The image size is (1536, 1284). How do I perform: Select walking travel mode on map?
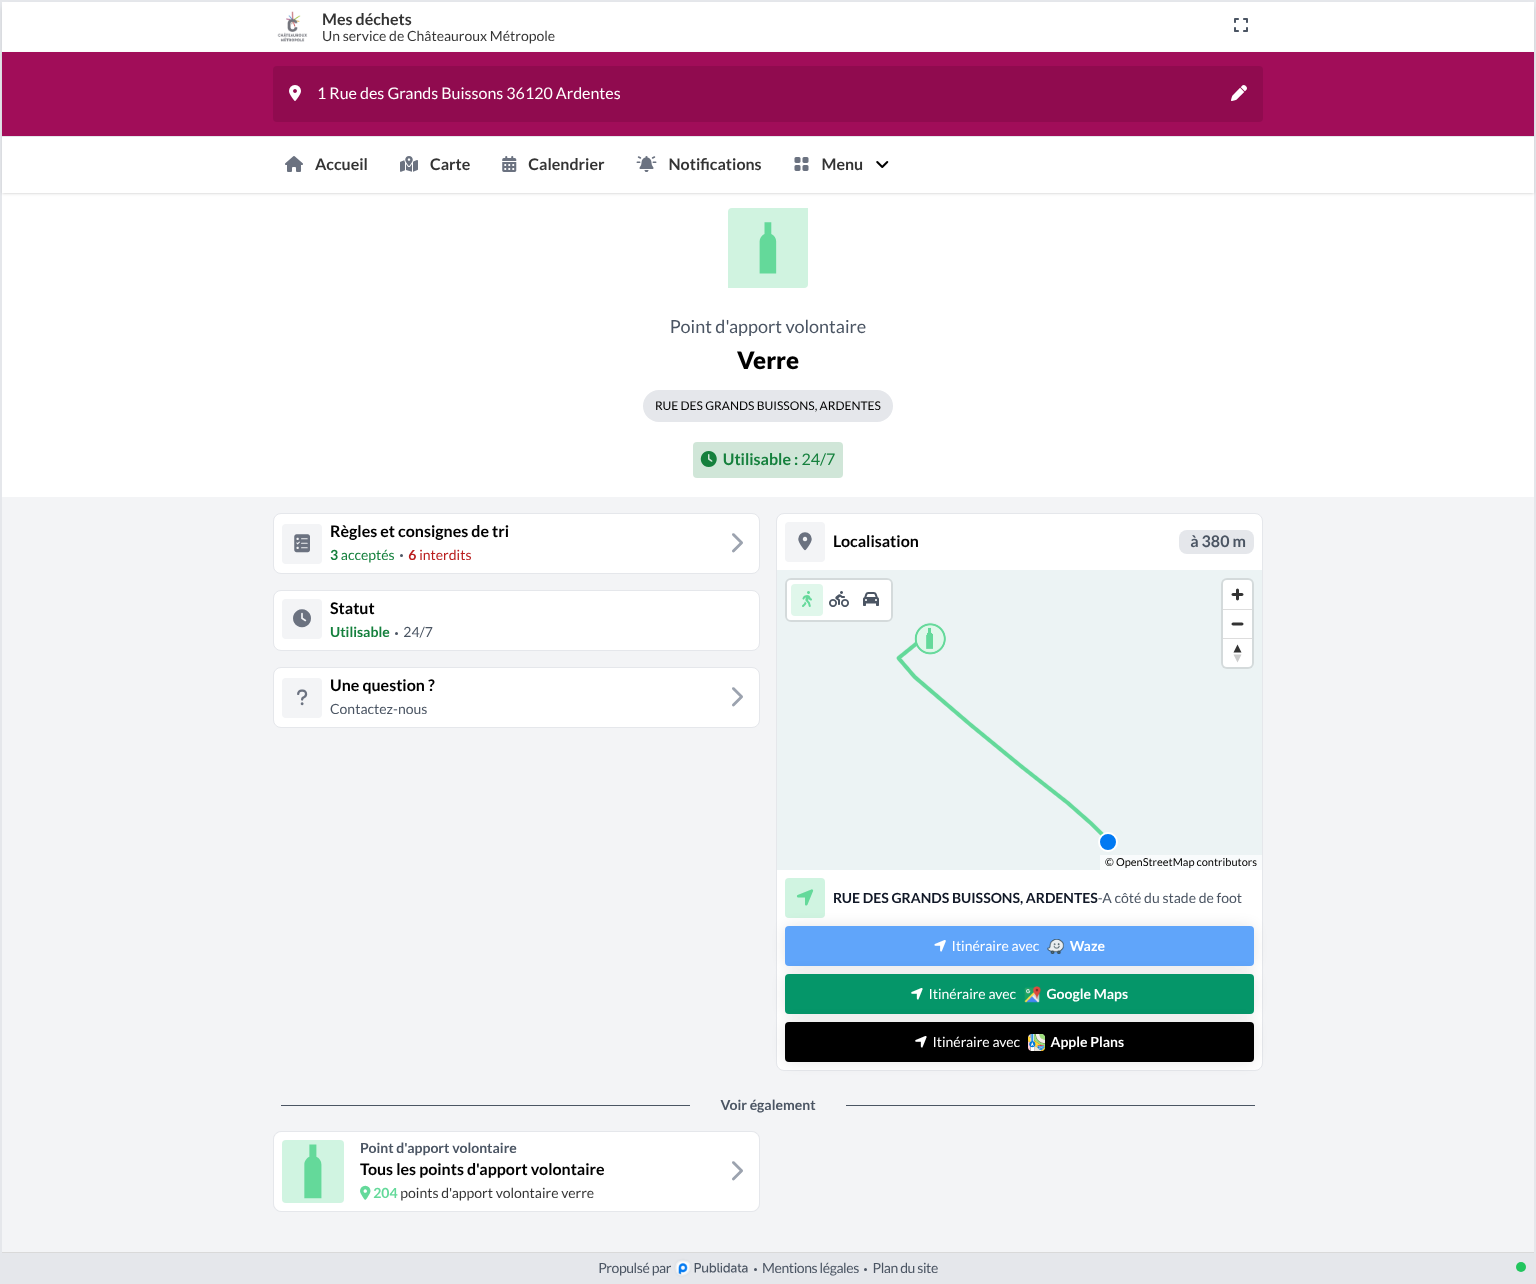(x=807, y=600)
